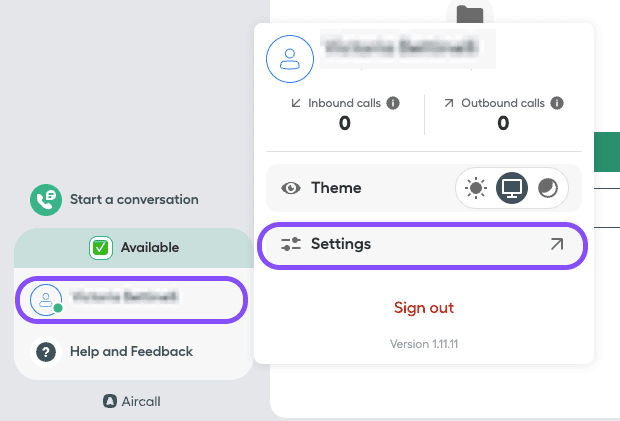620x421 pixels.
Task: Click the Version 1.11.11 text
Action: tap(424, 344)
